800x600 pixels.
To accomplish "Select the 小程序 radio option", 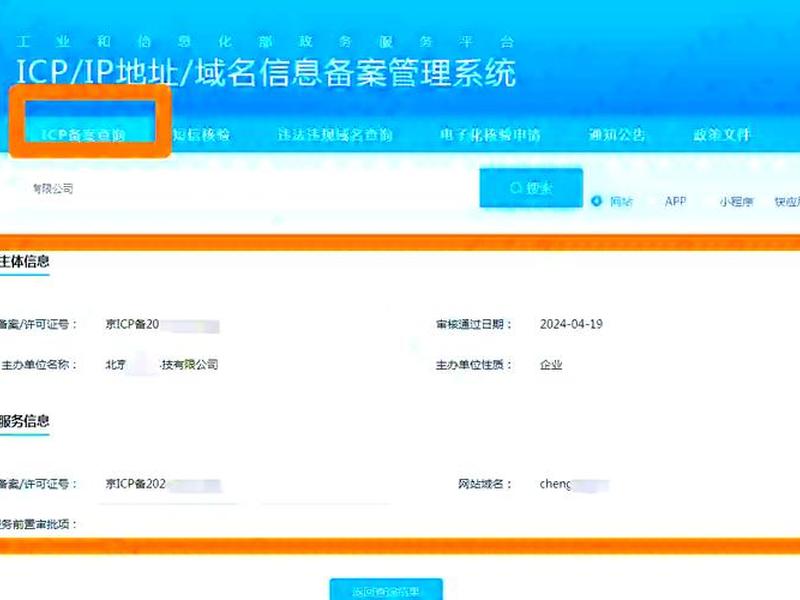I will point(736,202).
